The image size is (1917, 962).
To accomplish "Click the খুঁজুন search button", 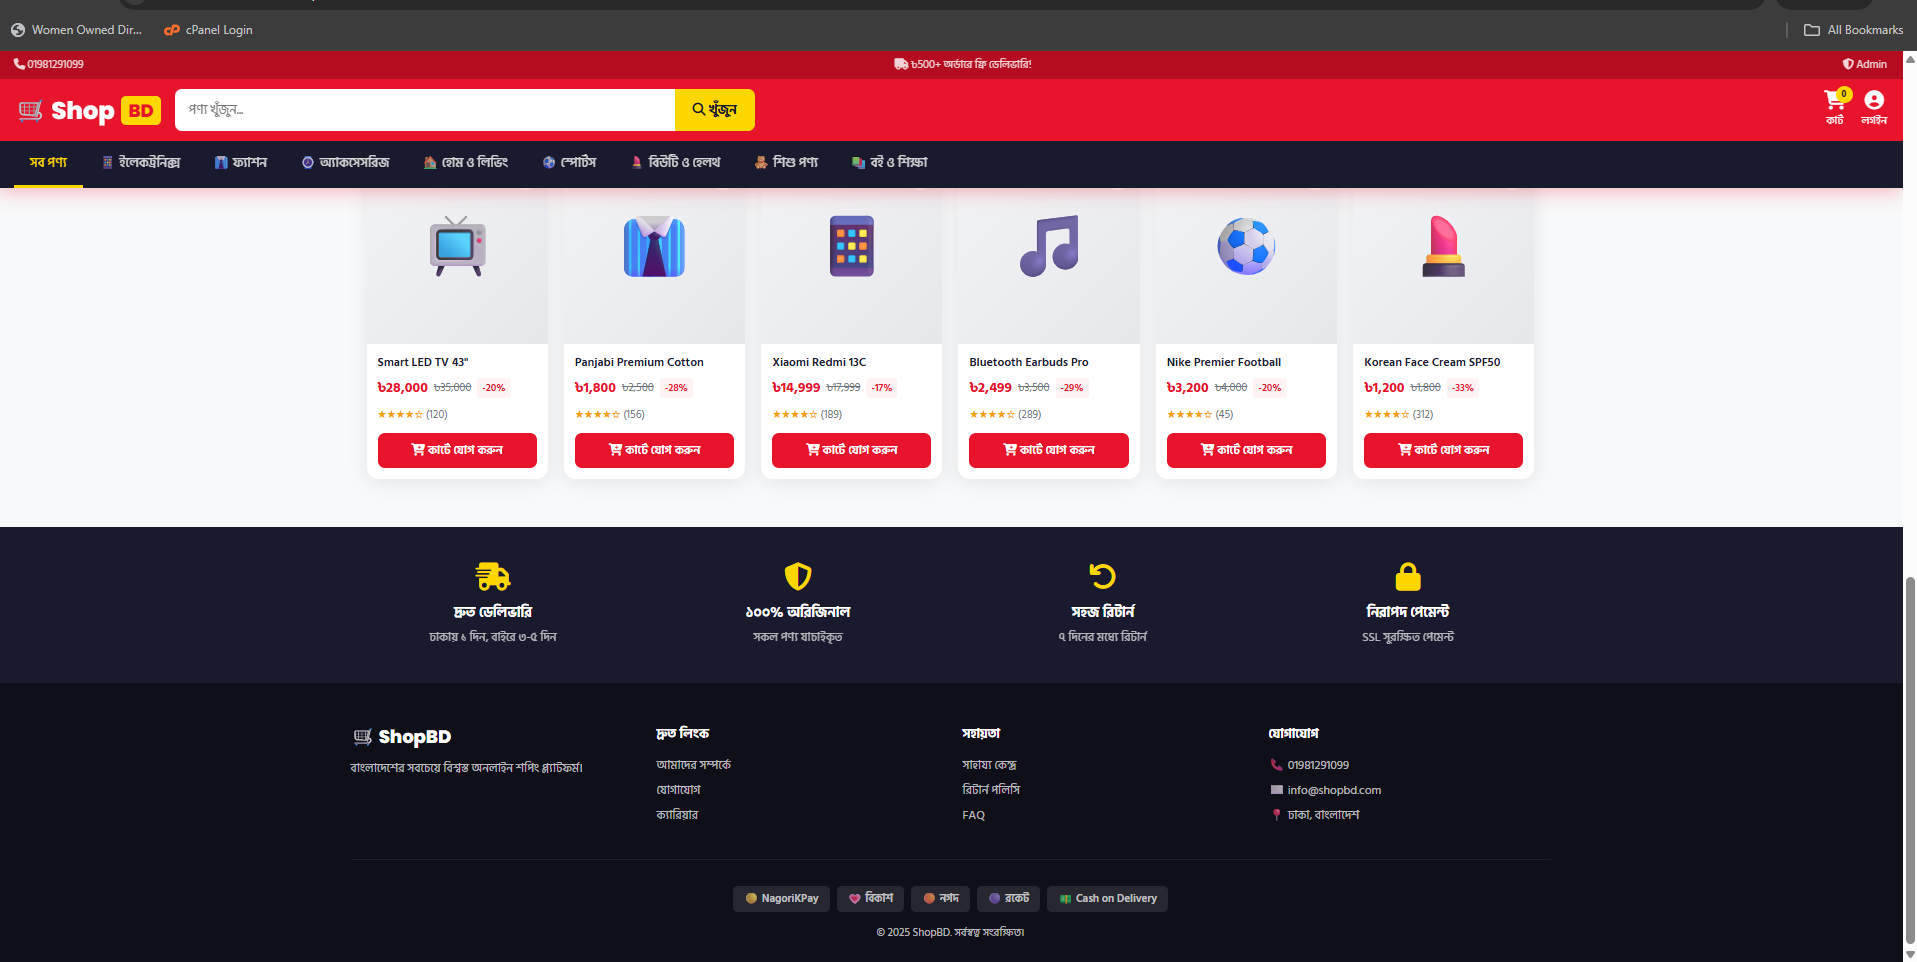I will (x=714, y=110).
